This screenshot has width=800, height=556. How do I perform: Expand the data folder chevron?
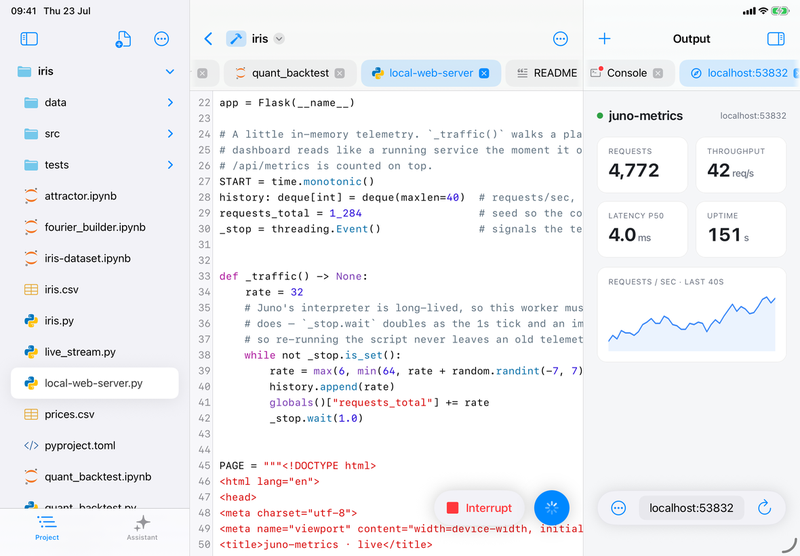[170, 103]
